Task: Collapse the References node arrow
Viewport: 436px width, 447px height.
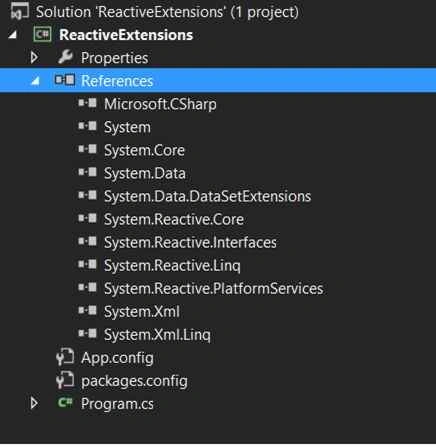Action: tap(35, 81)
